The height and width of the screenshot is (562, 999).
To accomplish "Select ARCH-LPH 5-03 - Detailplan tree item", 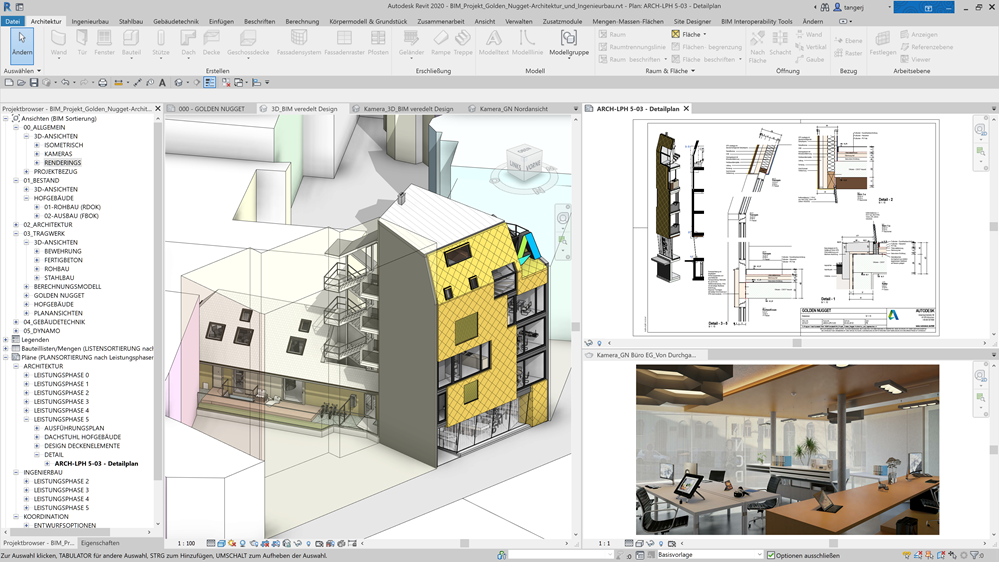I will click(96, 464).
